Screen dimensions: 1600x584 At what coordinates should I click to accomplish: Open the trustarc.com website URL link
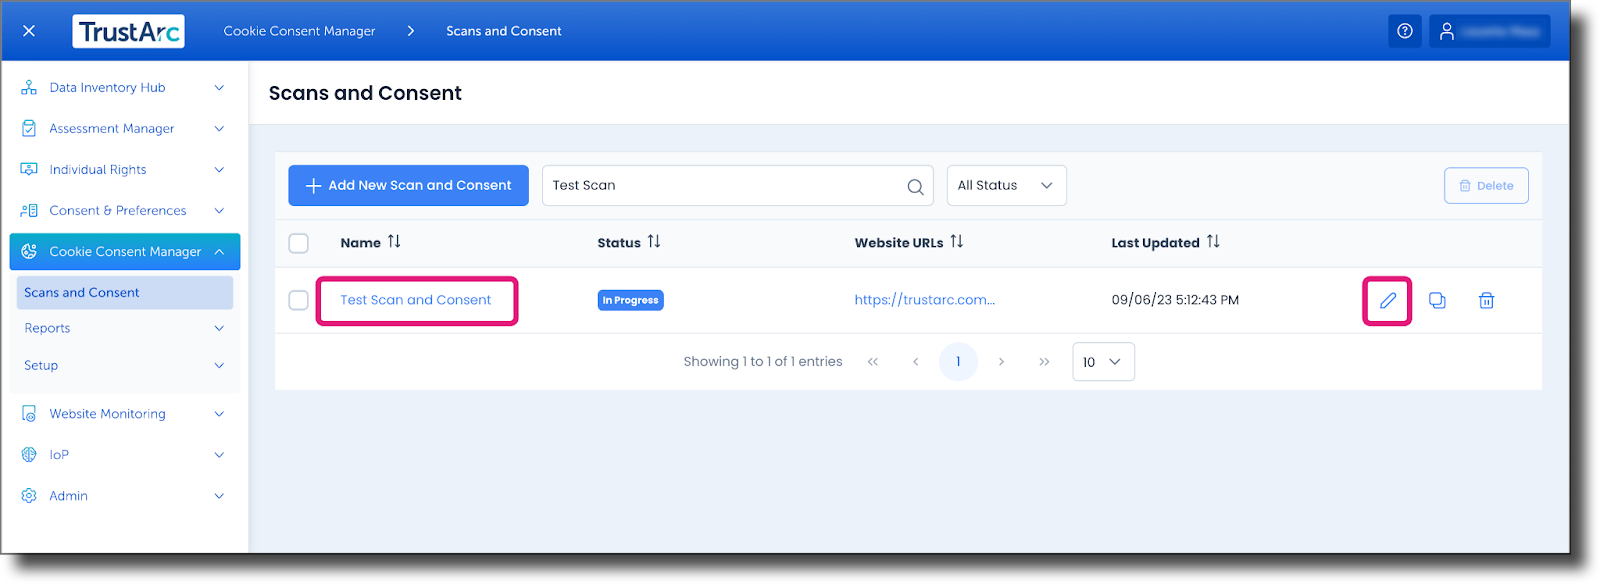[x=924, y=300]
